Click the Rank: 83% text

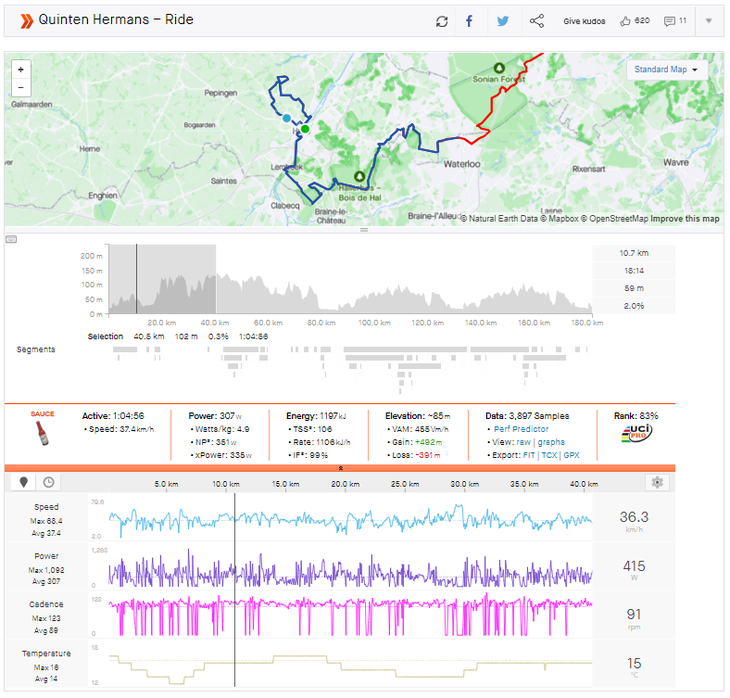click(636, 416)
